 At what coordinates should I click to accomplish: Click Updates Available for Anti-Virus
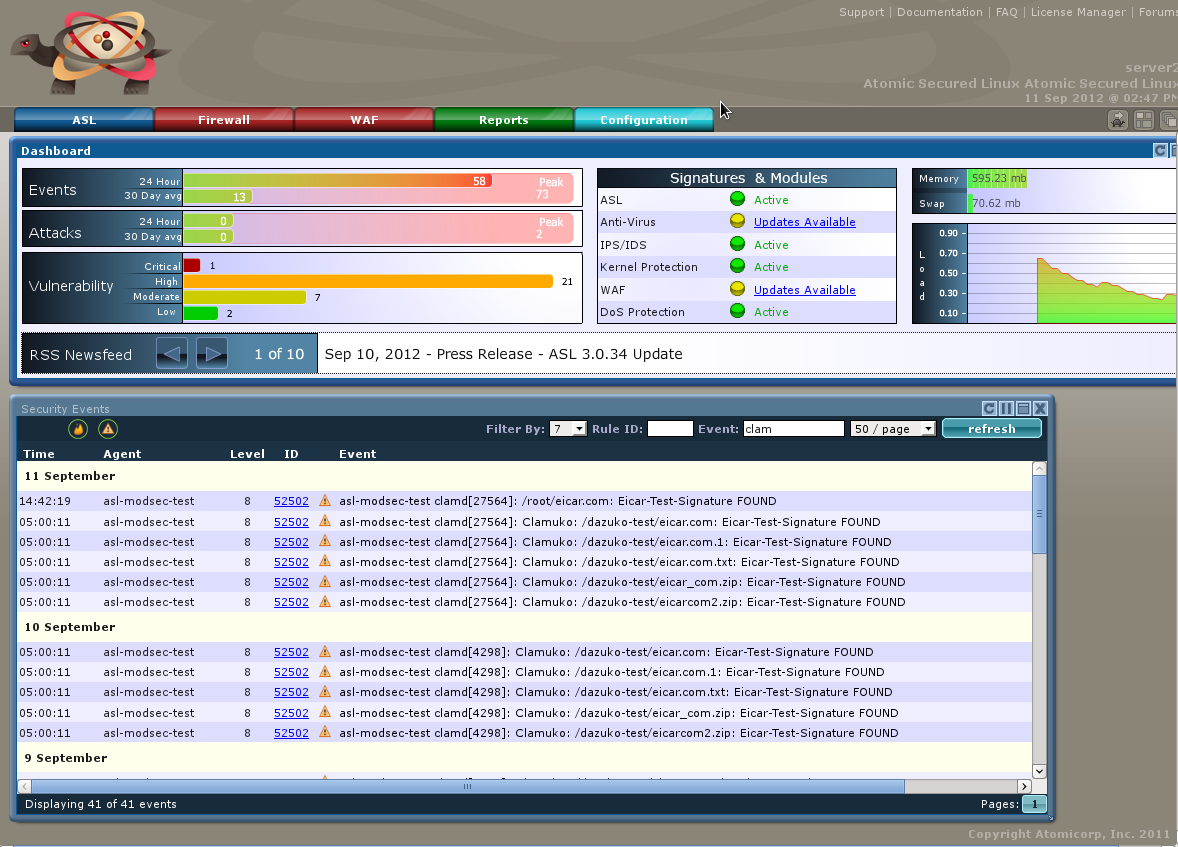point(805,222)
